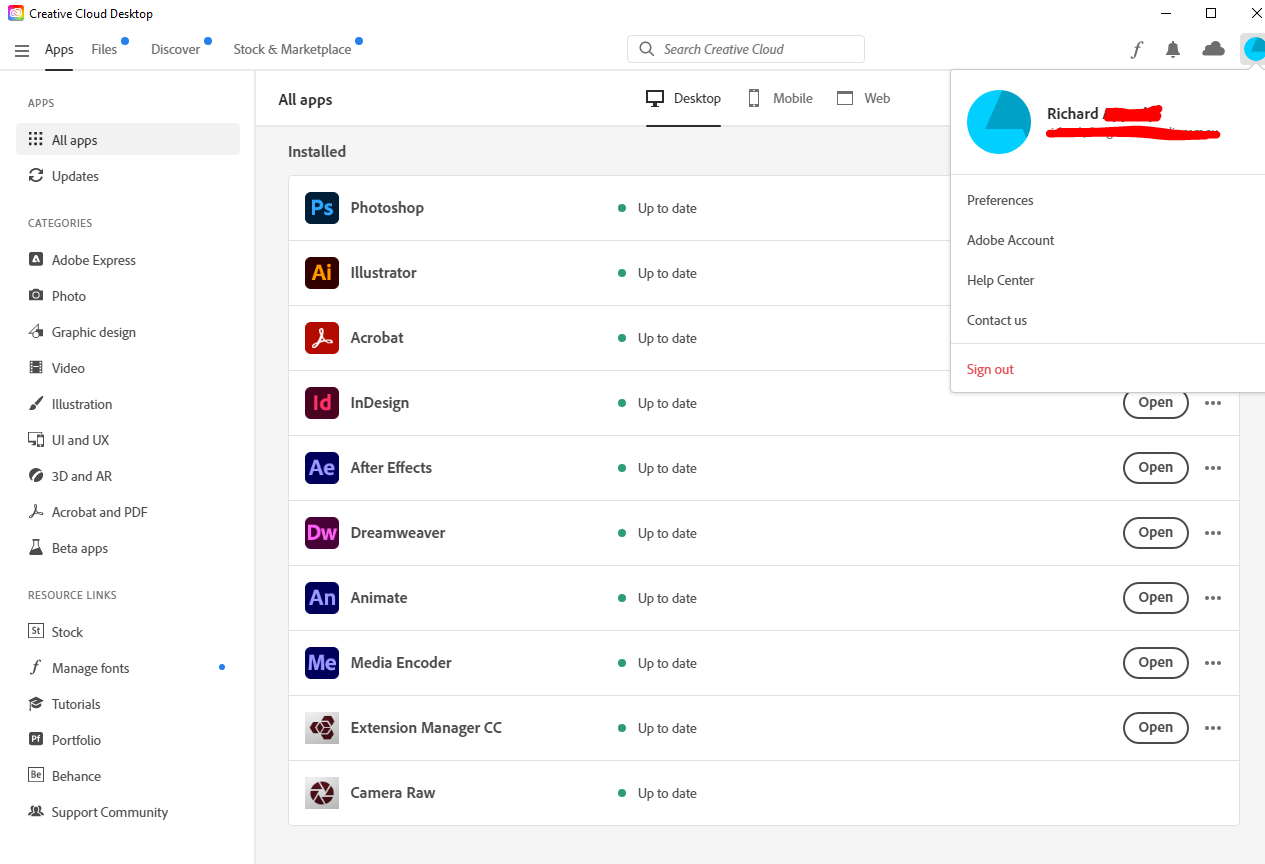Open Extension Manager CC with Open button
This screenshot has height=864, width=1265.
point(1155,728)
